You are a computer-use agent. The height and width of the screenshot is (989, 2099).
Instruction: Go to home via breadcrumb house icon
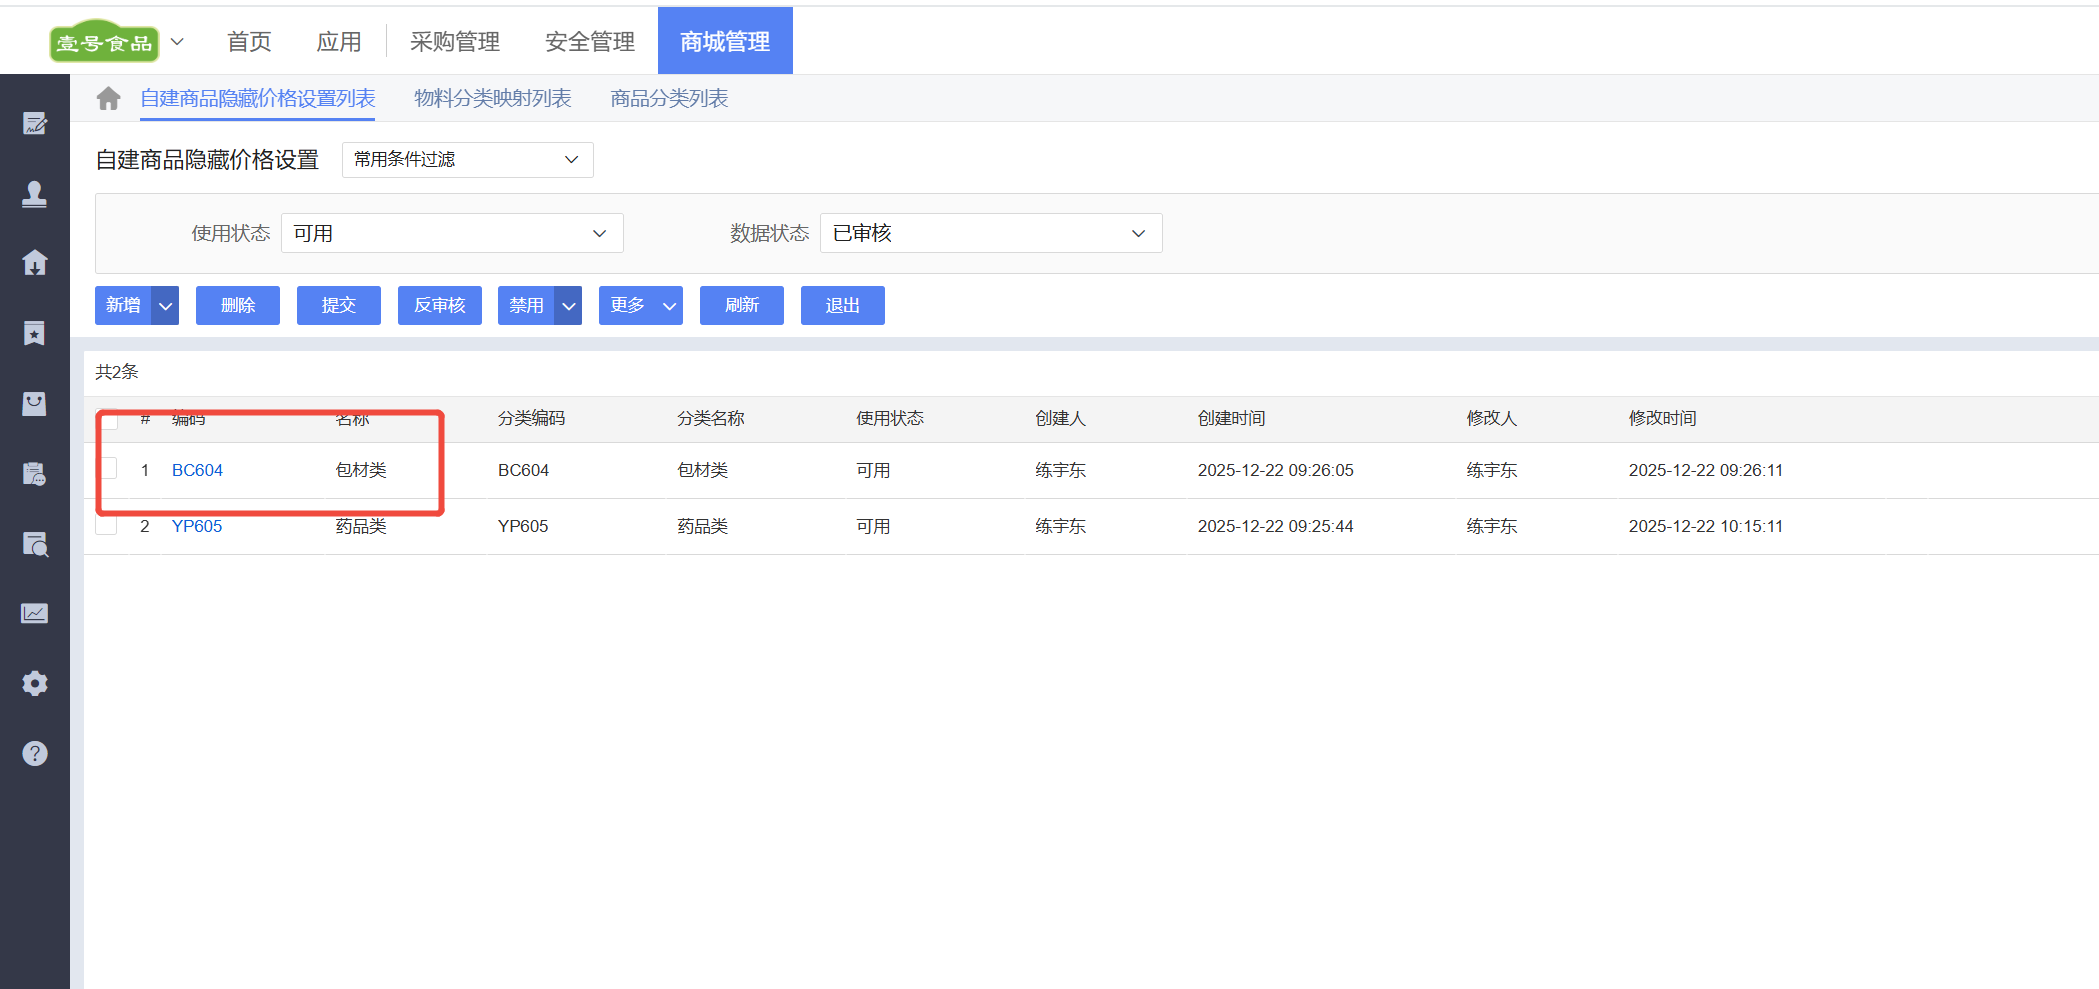108,98
